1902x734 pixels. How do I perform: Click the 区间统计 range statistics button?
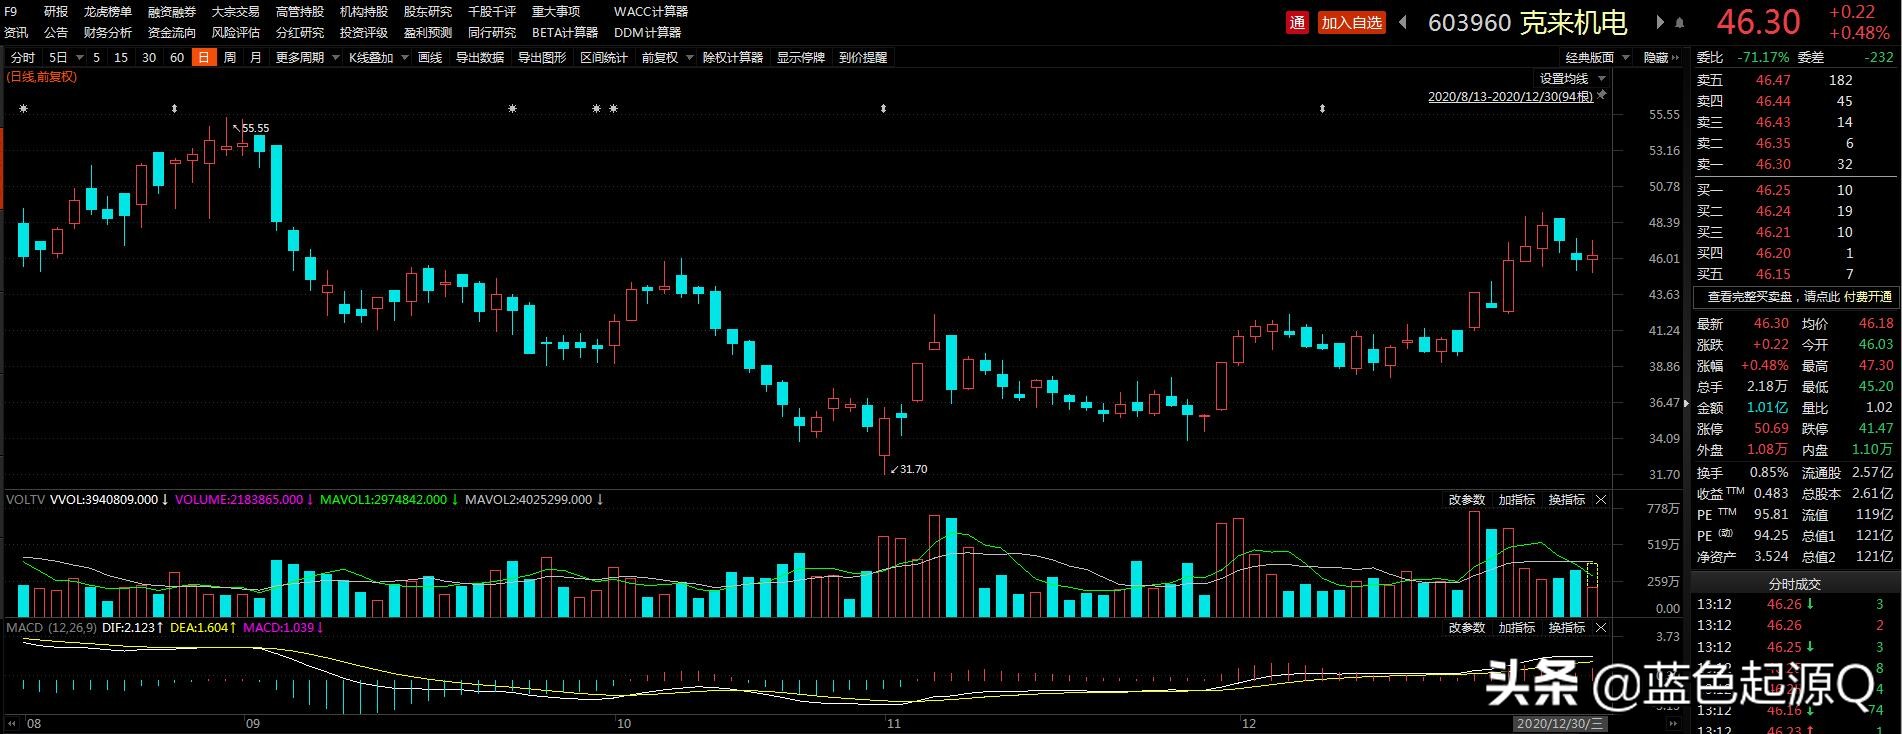pyautogui.click(x=604, y=58)
